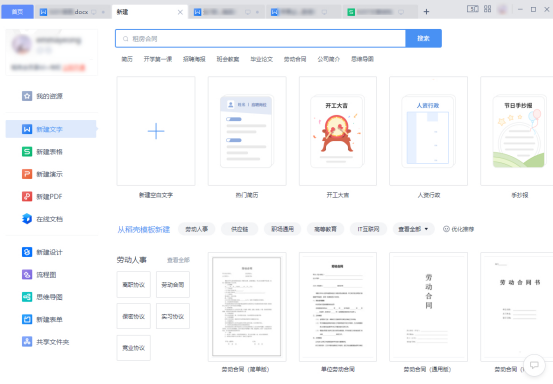Open 共享文件夹 icon in sidebar
Viewport: 553px width, 384px height.
(x=27, y=341)
